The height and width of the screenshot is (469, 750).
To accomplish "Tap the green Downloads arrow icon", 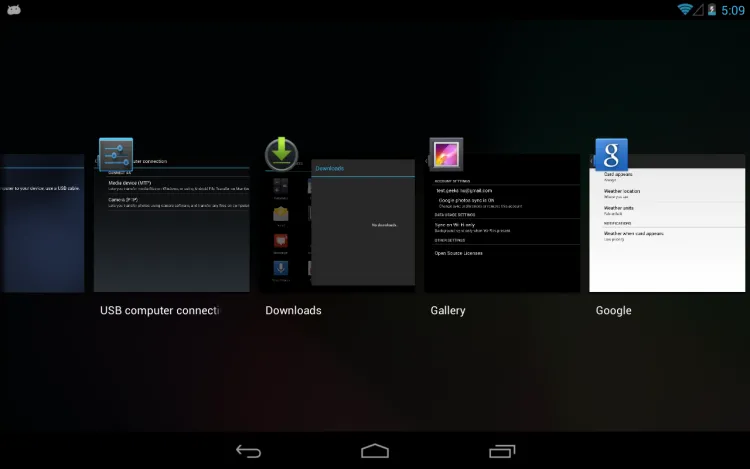I will point(281,154).
